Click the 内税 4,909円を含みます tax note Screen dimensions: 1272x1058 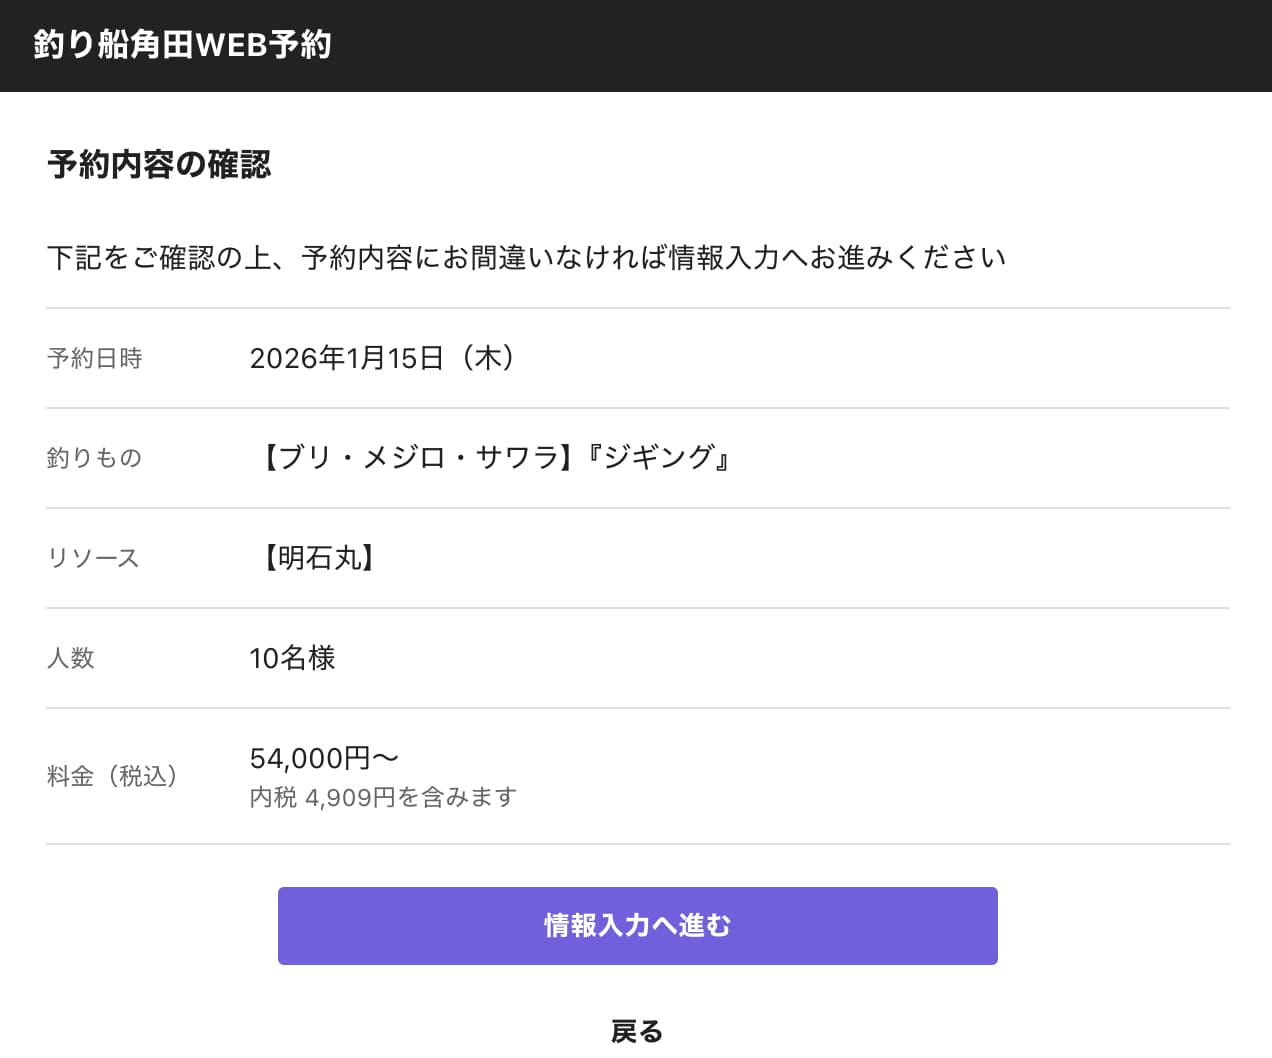(x=383, y=797)
